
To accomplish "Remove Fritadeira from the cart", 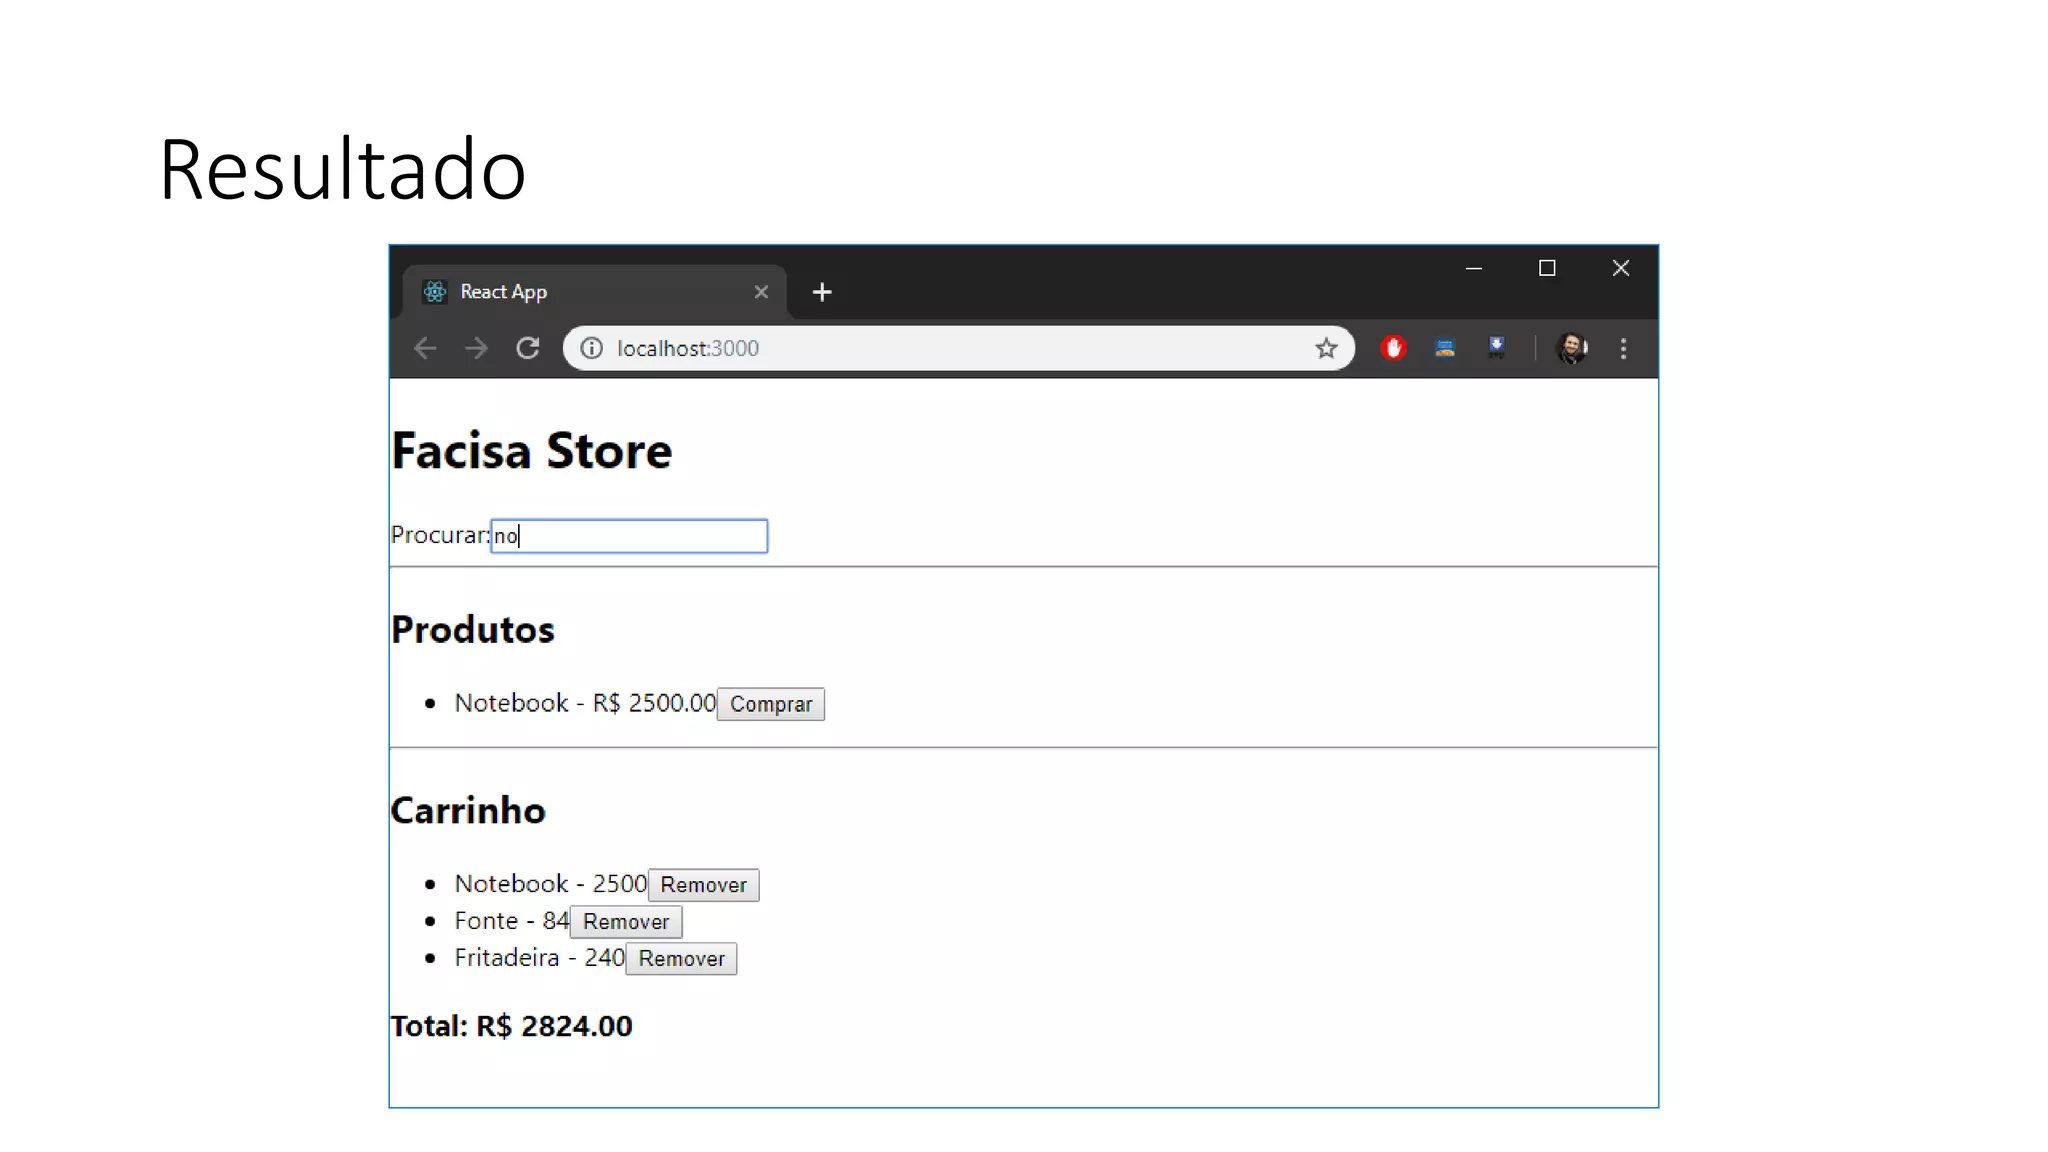I will pyautogui.click(x=681, y=959).
